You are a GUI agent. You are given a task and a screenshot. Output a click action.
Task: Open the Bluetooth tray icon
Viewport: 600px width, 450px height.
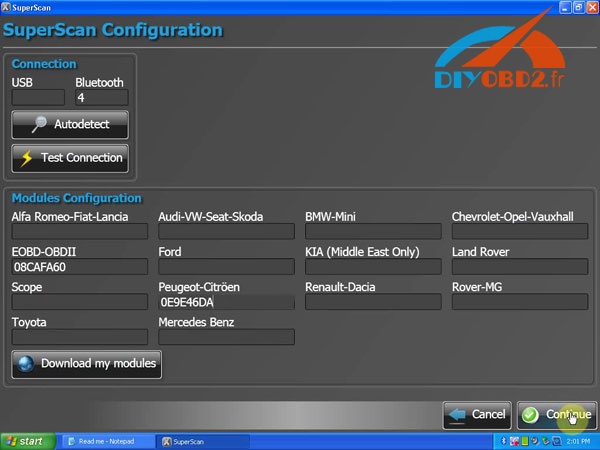click(x=504, y=442)
